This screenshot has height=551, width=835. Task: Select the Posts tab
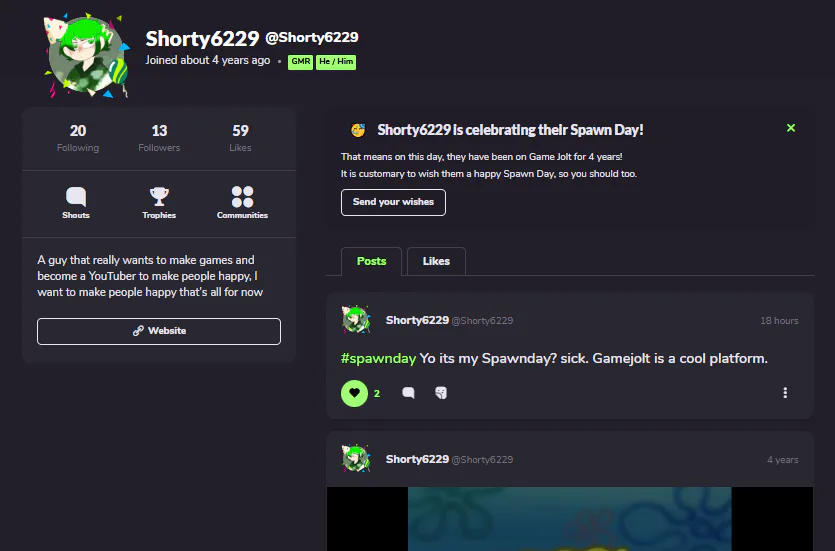tap(371, 261)
